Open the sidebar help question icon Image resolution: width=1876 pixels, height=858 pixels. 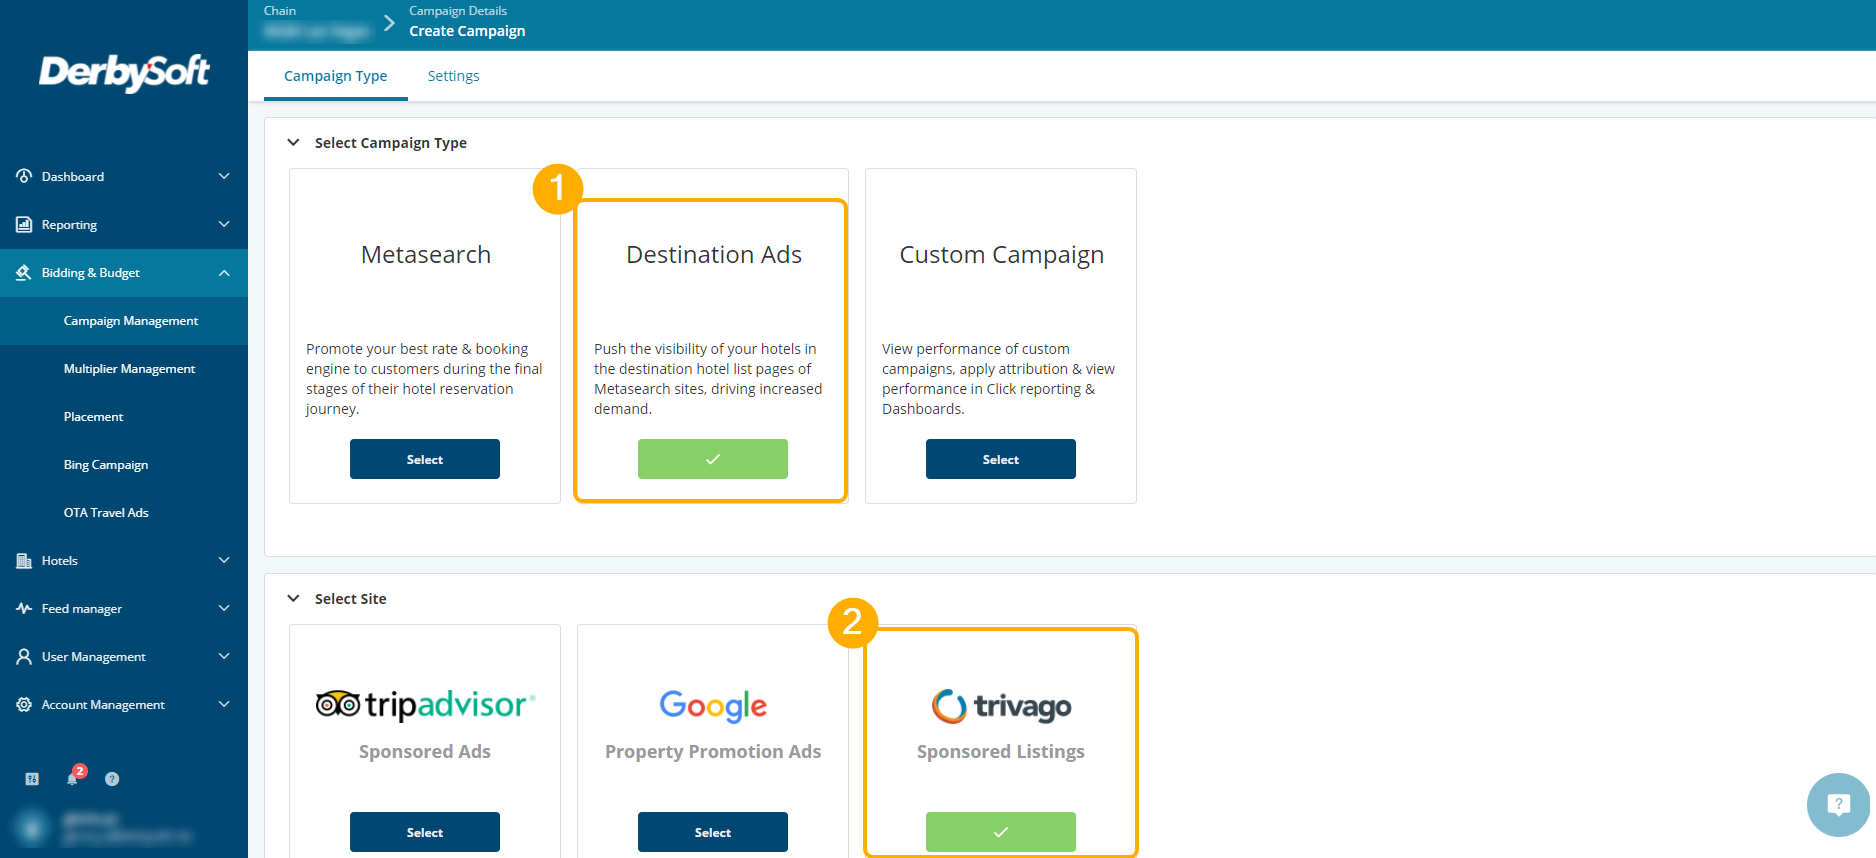click(112, 779)
